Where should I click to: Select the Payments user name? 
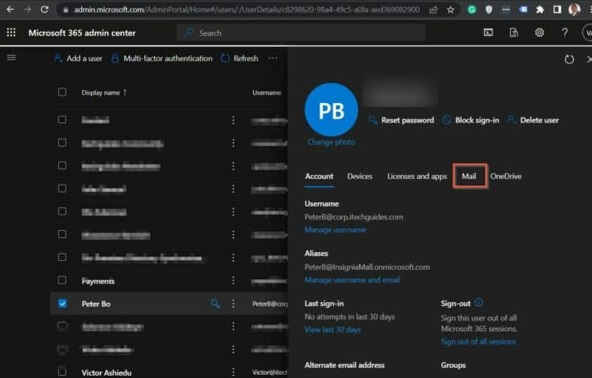point(98,281)
